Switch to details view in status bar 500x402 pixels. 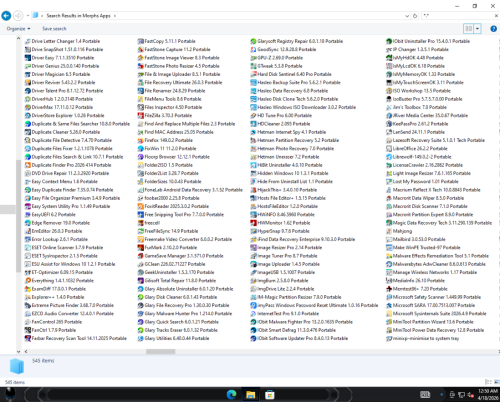(488, 382)
